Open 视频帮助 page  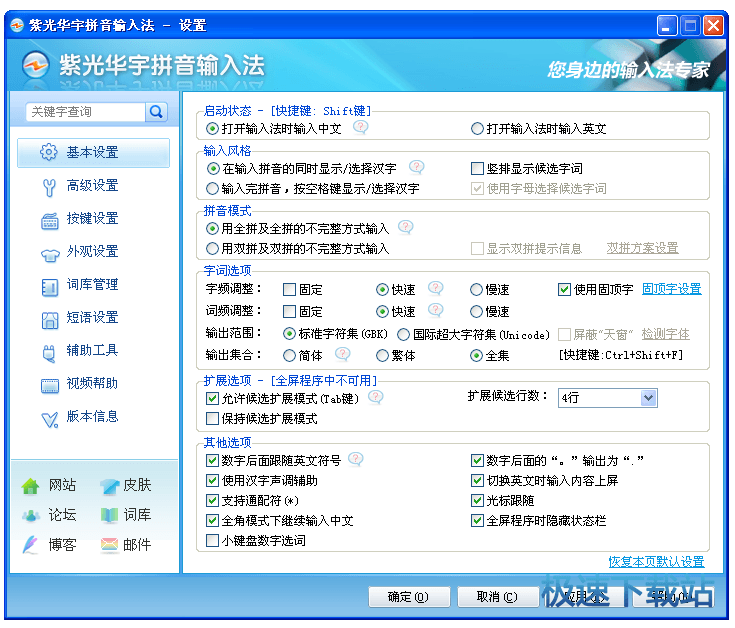[93, 384]
